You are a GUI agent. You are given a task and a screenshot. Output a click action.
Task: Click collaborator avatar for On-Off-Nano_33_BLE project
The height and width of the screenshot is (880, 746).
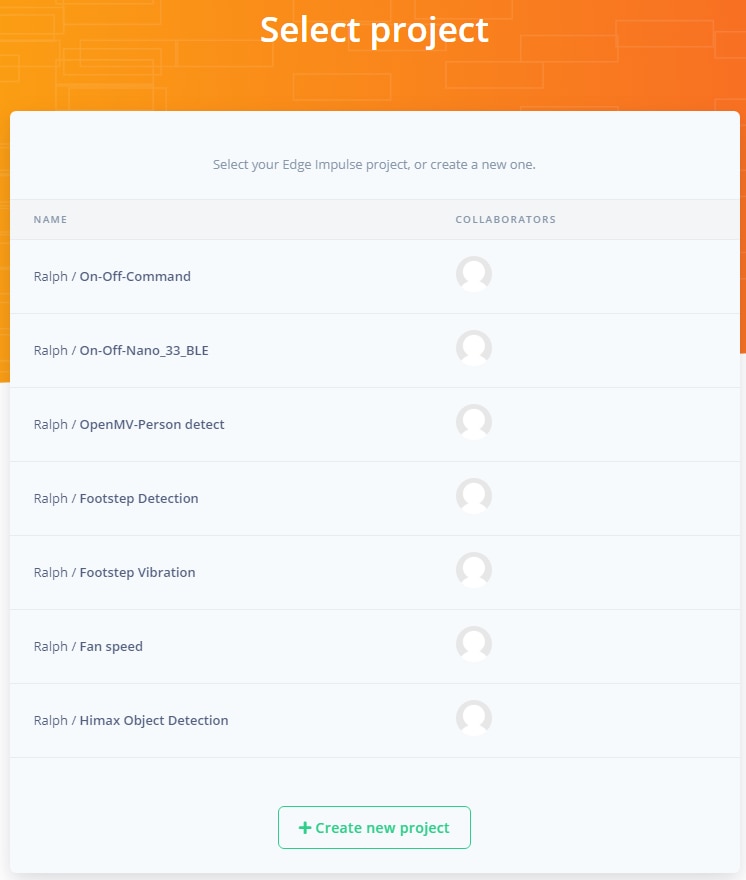point(473,349)
